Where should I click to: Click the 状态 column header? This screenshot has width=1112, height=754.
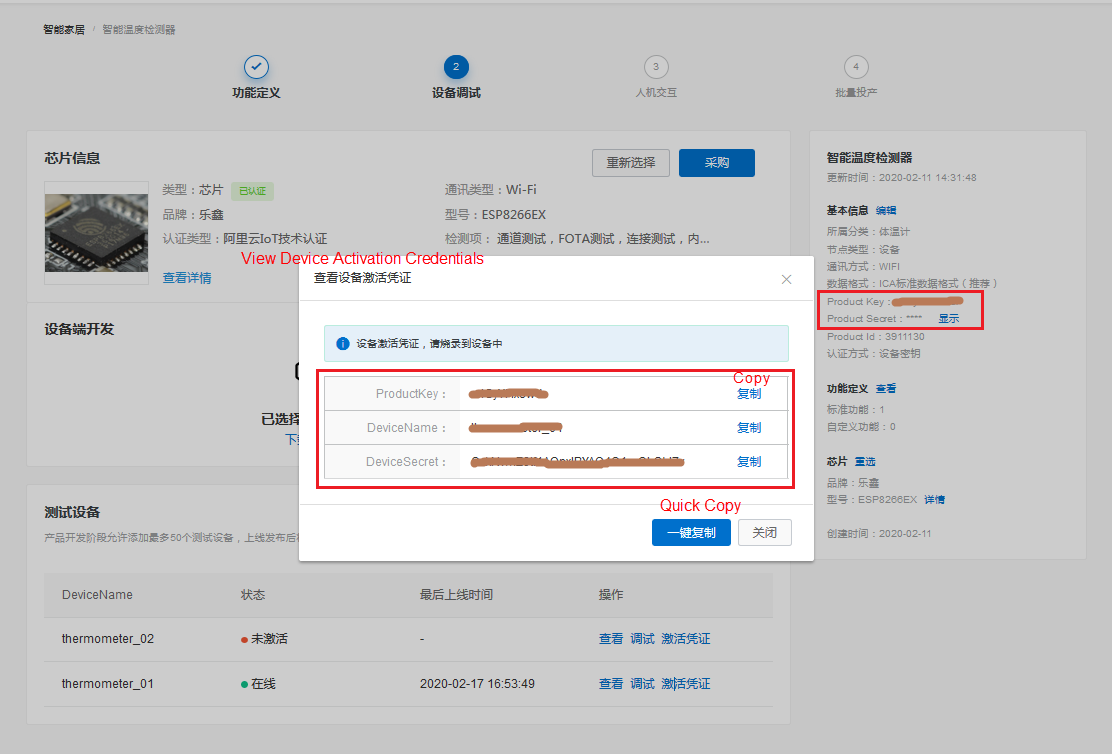252,595
